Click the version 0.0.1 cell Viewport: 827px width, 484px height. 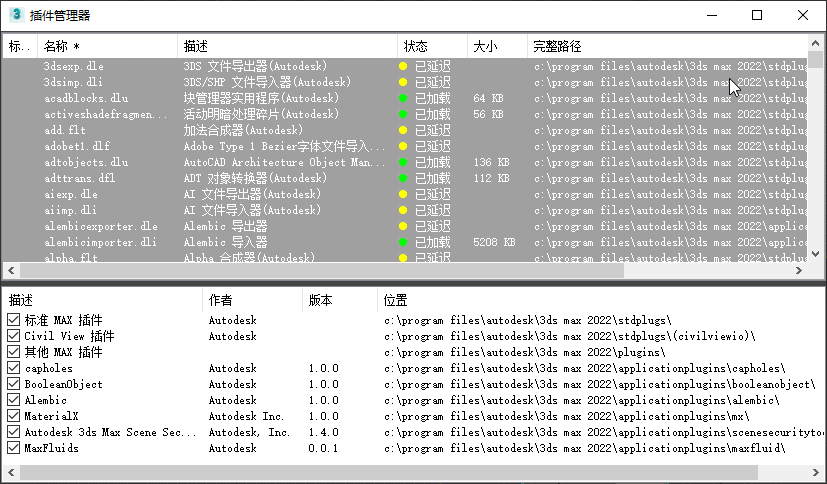tap(323, 448)
